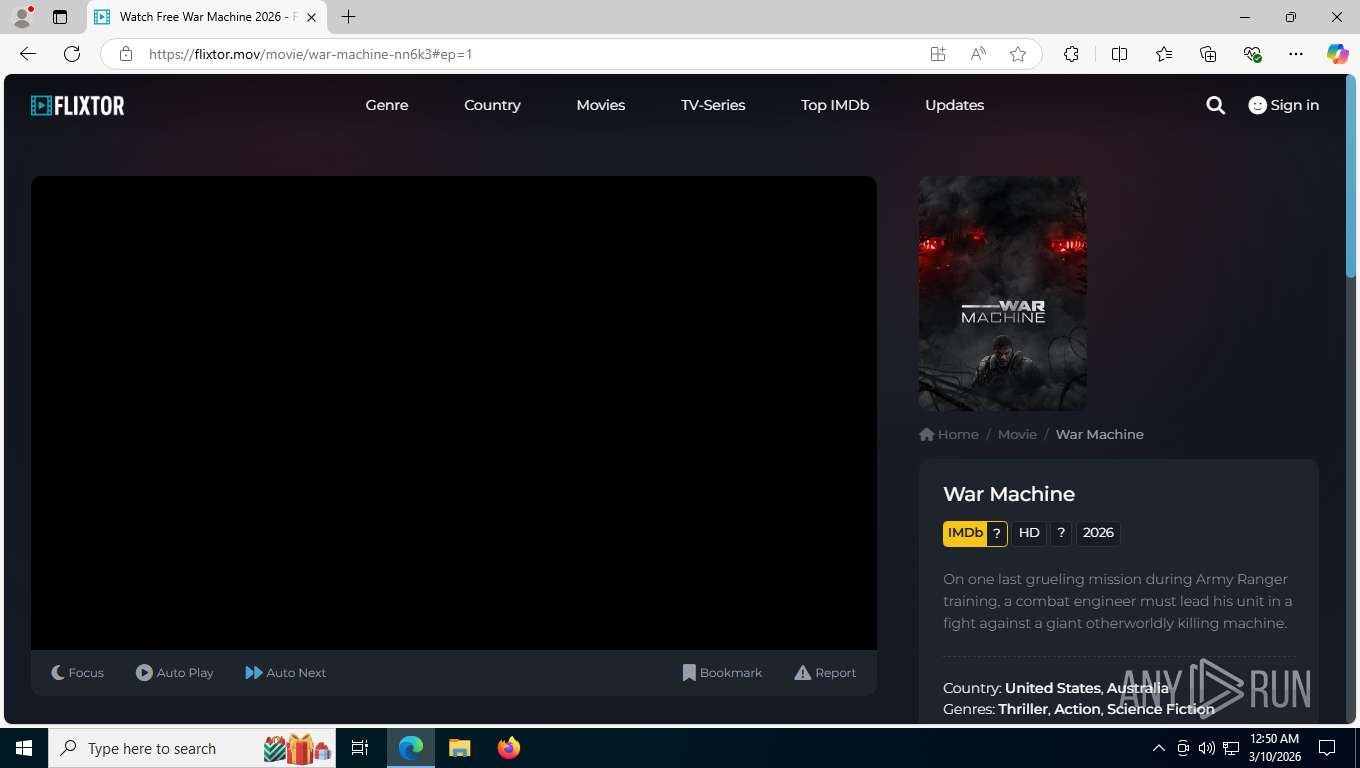Open Task View on the taskbar
Screen dimensions: 1360x768
pyautogui.click(x=360, y=748)
